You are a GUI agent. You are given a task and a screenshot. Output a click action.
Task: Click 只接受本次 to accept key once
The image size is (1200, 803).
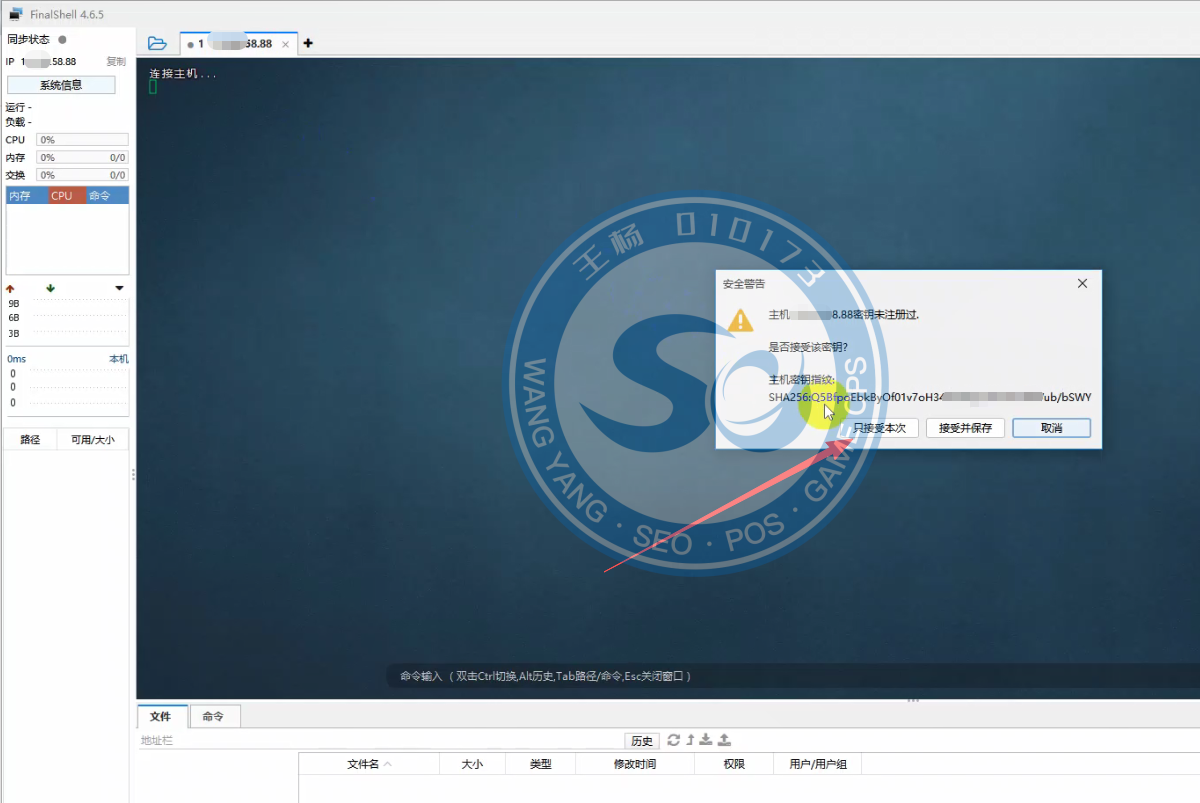coord(879,428)
